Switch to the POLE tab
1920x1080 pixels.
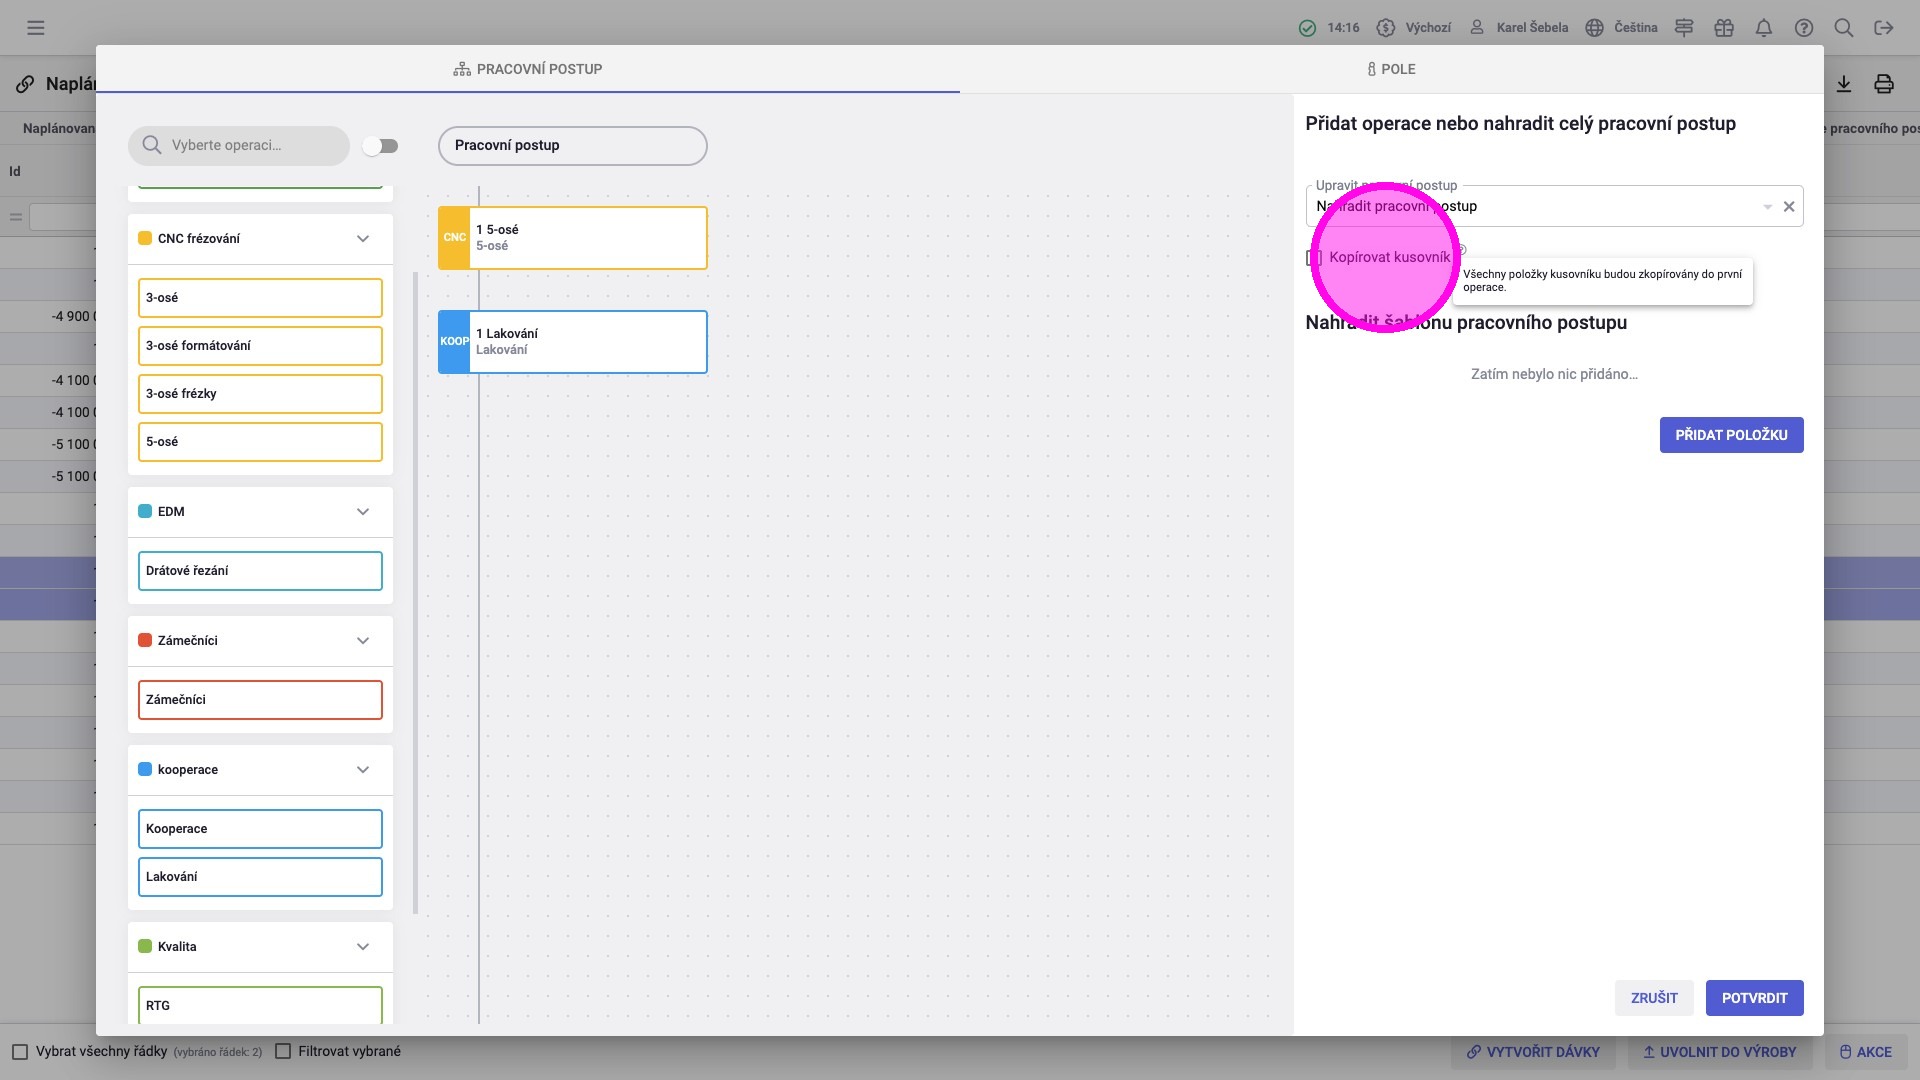pyautogui.click(x=1391, y=69)
